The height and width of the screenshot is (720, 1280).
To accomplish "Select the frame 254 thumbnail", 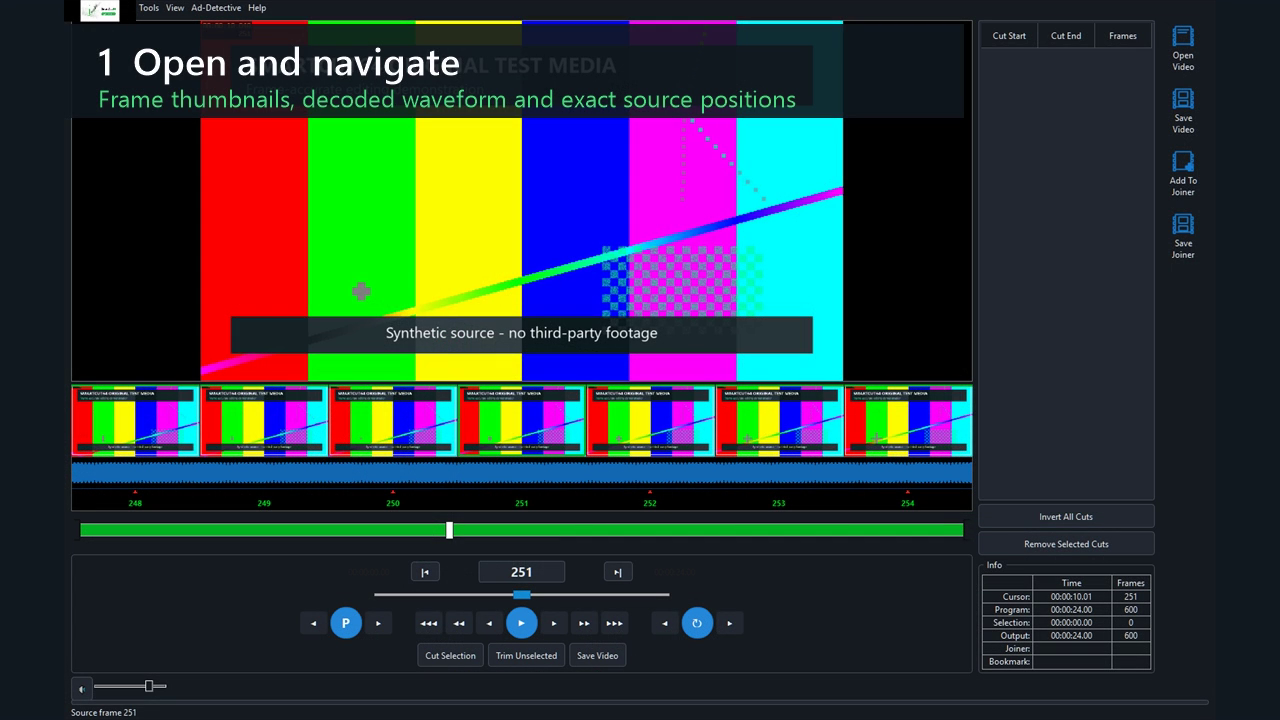I will click(x=908, y=421).
